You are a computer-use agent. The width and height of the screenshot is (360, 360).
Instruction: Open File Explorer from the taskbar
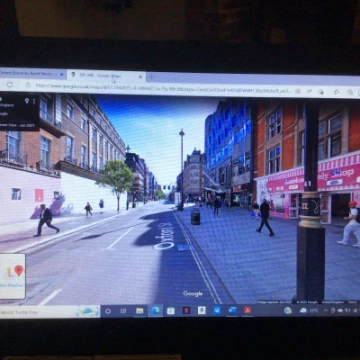(x=140, y=311)
